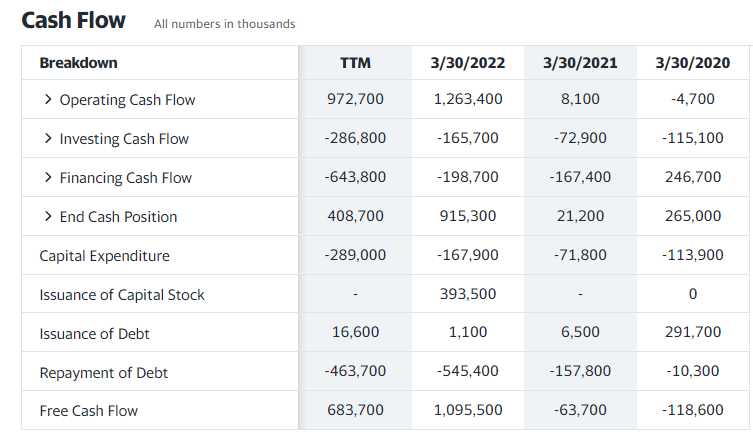Screen dimensions: 753x437
Task: Select the 3/30/2021 column header
Action: tap(580, 63)
